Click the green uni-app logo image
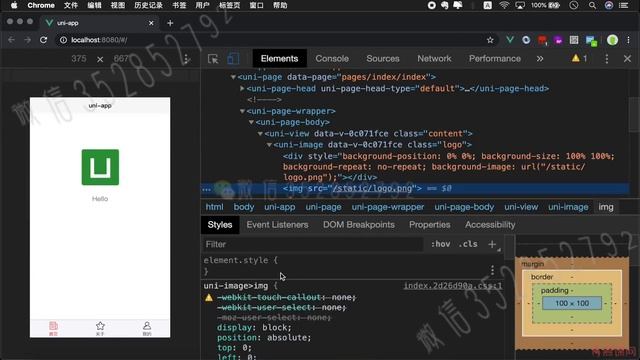Viewport: 640px width, 360px height. [x=100, y=167]
